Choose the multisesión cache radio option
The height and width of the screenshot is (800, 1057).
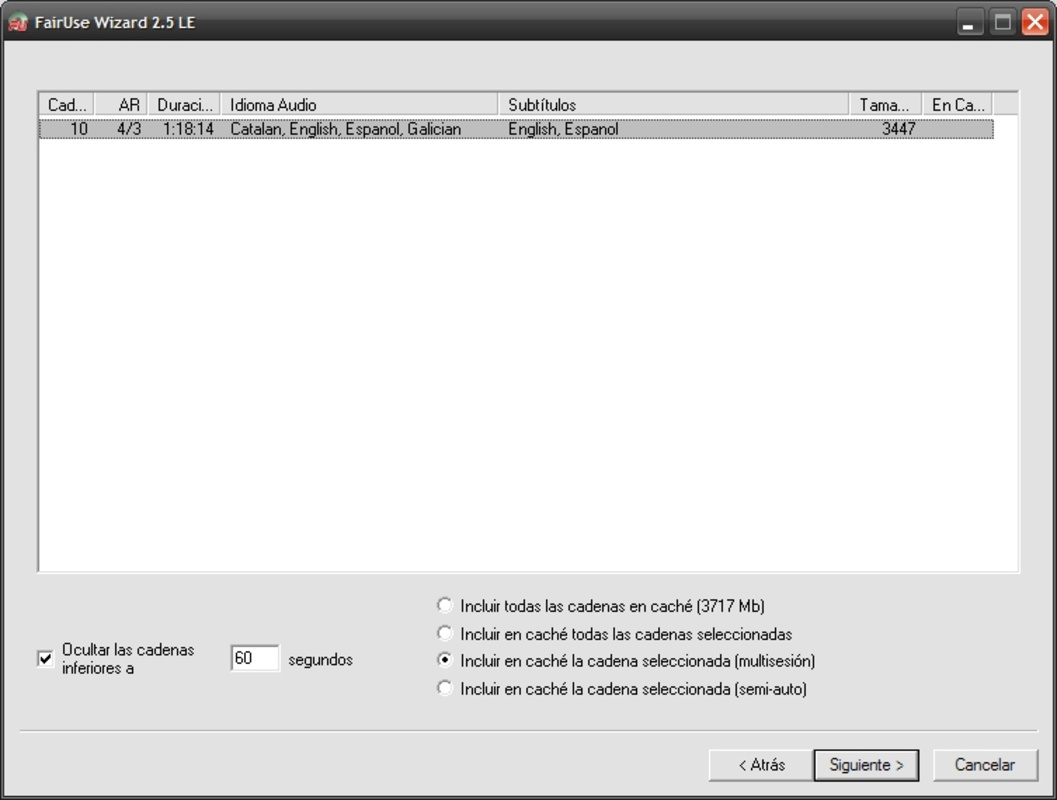click(x=444, y=660)
